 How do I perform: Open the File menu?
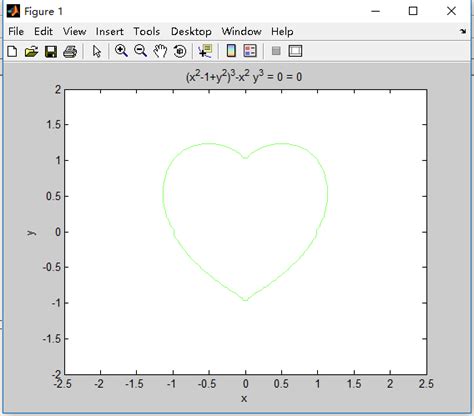(x=16, y=31)
